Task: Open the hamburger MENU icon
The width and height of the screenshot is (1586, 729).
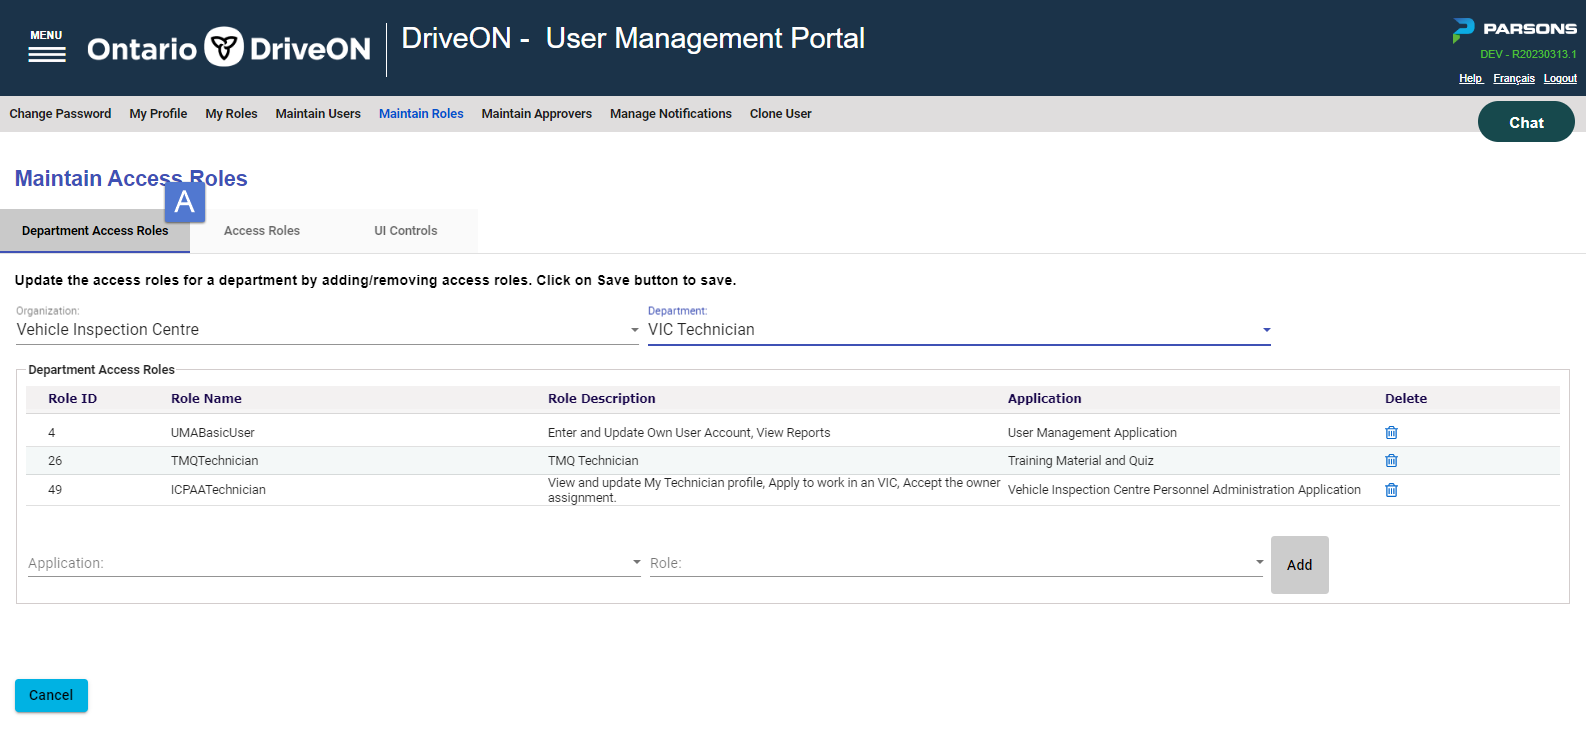Action: click(47, 47)
